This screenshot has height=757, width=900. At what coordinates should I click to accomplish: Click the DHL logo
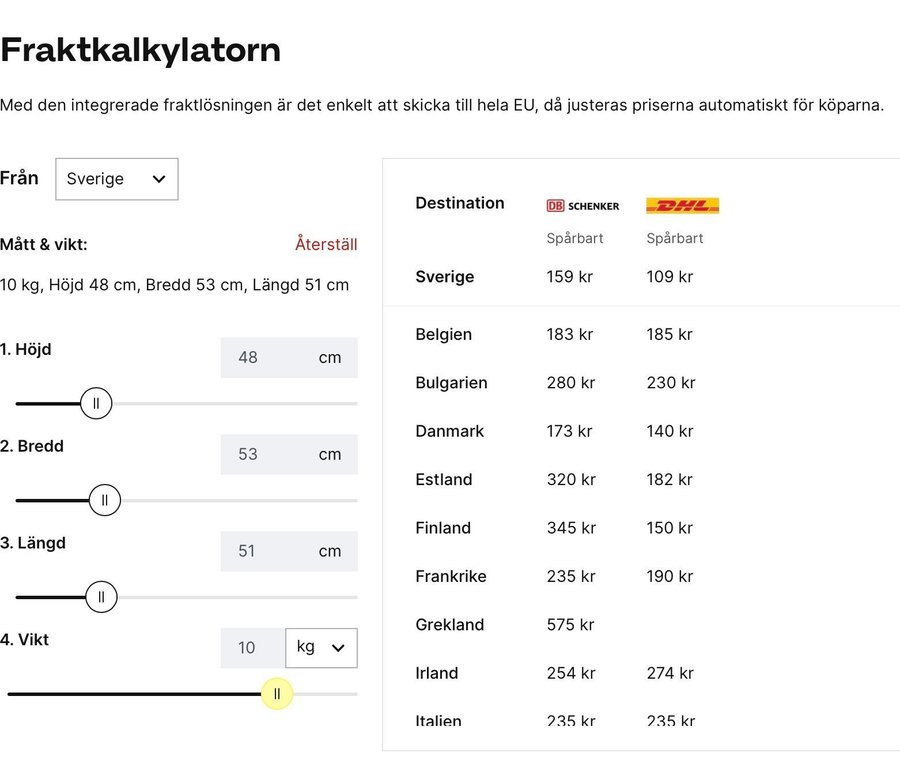pos(682,206)
